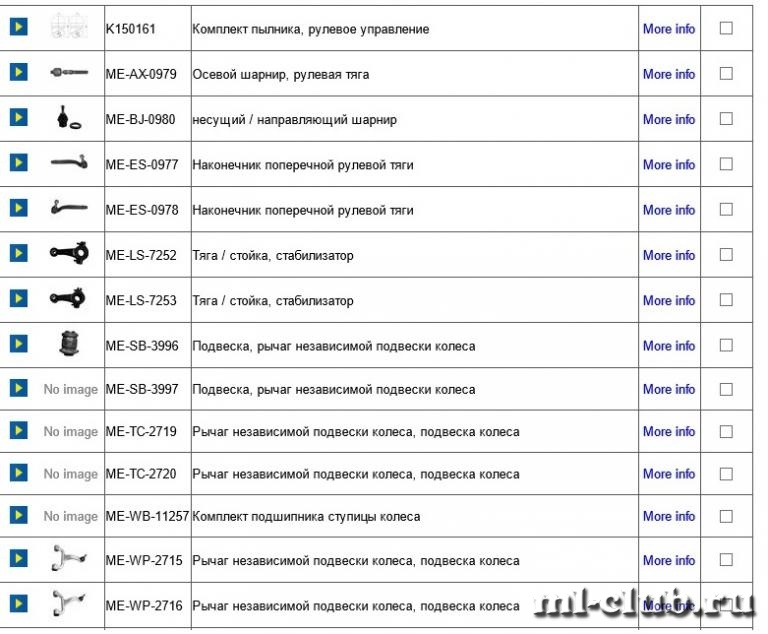Select the ME-ES-0978 row checkbox
Screen dimensions: 768x634
pyautogui.click(x=726, y=209)
